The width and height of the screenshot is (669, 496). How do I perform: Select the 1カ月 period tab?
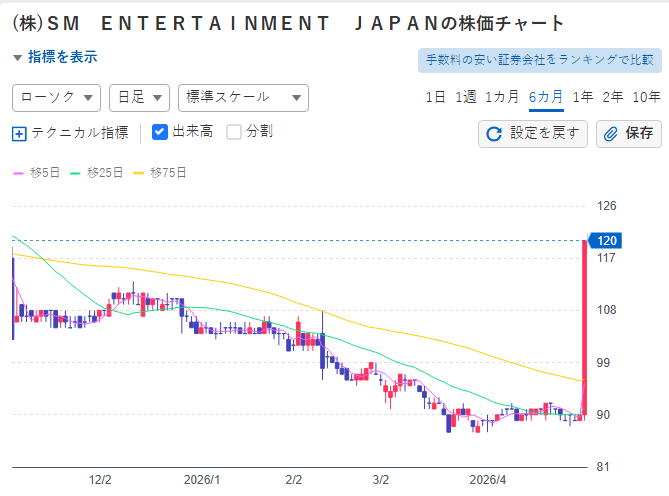click(502, 97)
